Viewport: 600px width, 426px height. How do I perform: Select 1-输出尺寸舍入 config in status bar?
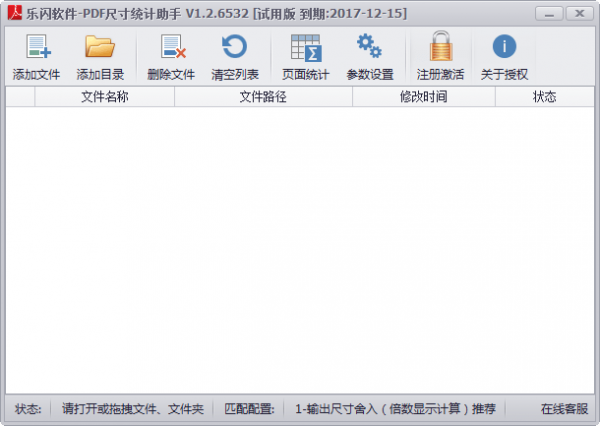395,409
